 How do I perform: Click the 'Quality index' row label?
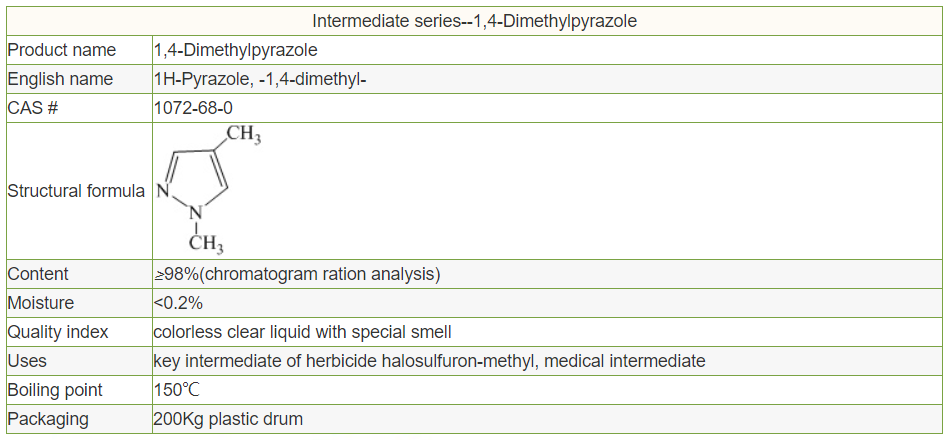[58, 332]
